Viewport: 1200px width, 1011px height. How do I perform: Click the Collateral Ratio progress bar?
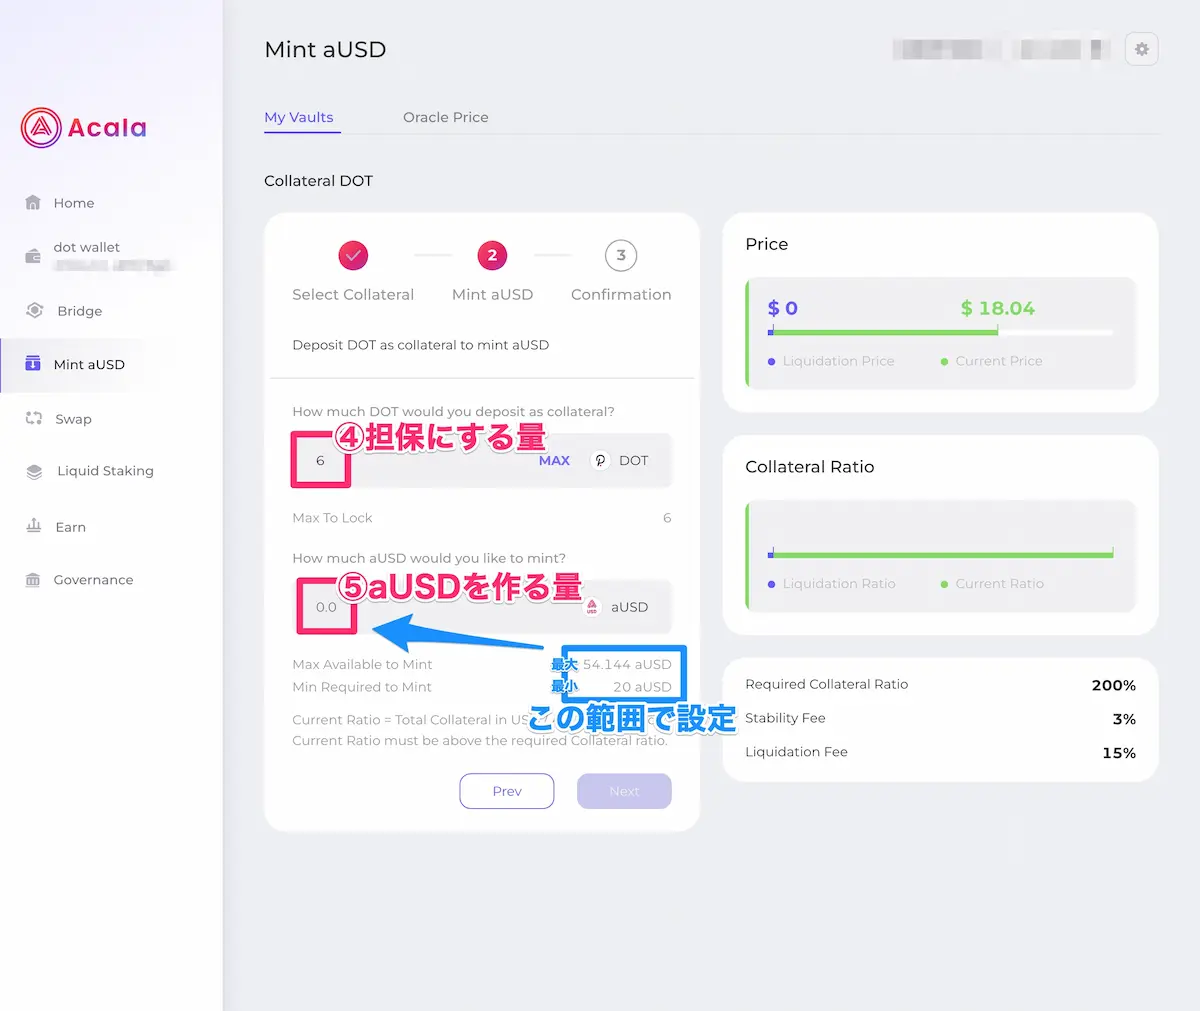940,554
